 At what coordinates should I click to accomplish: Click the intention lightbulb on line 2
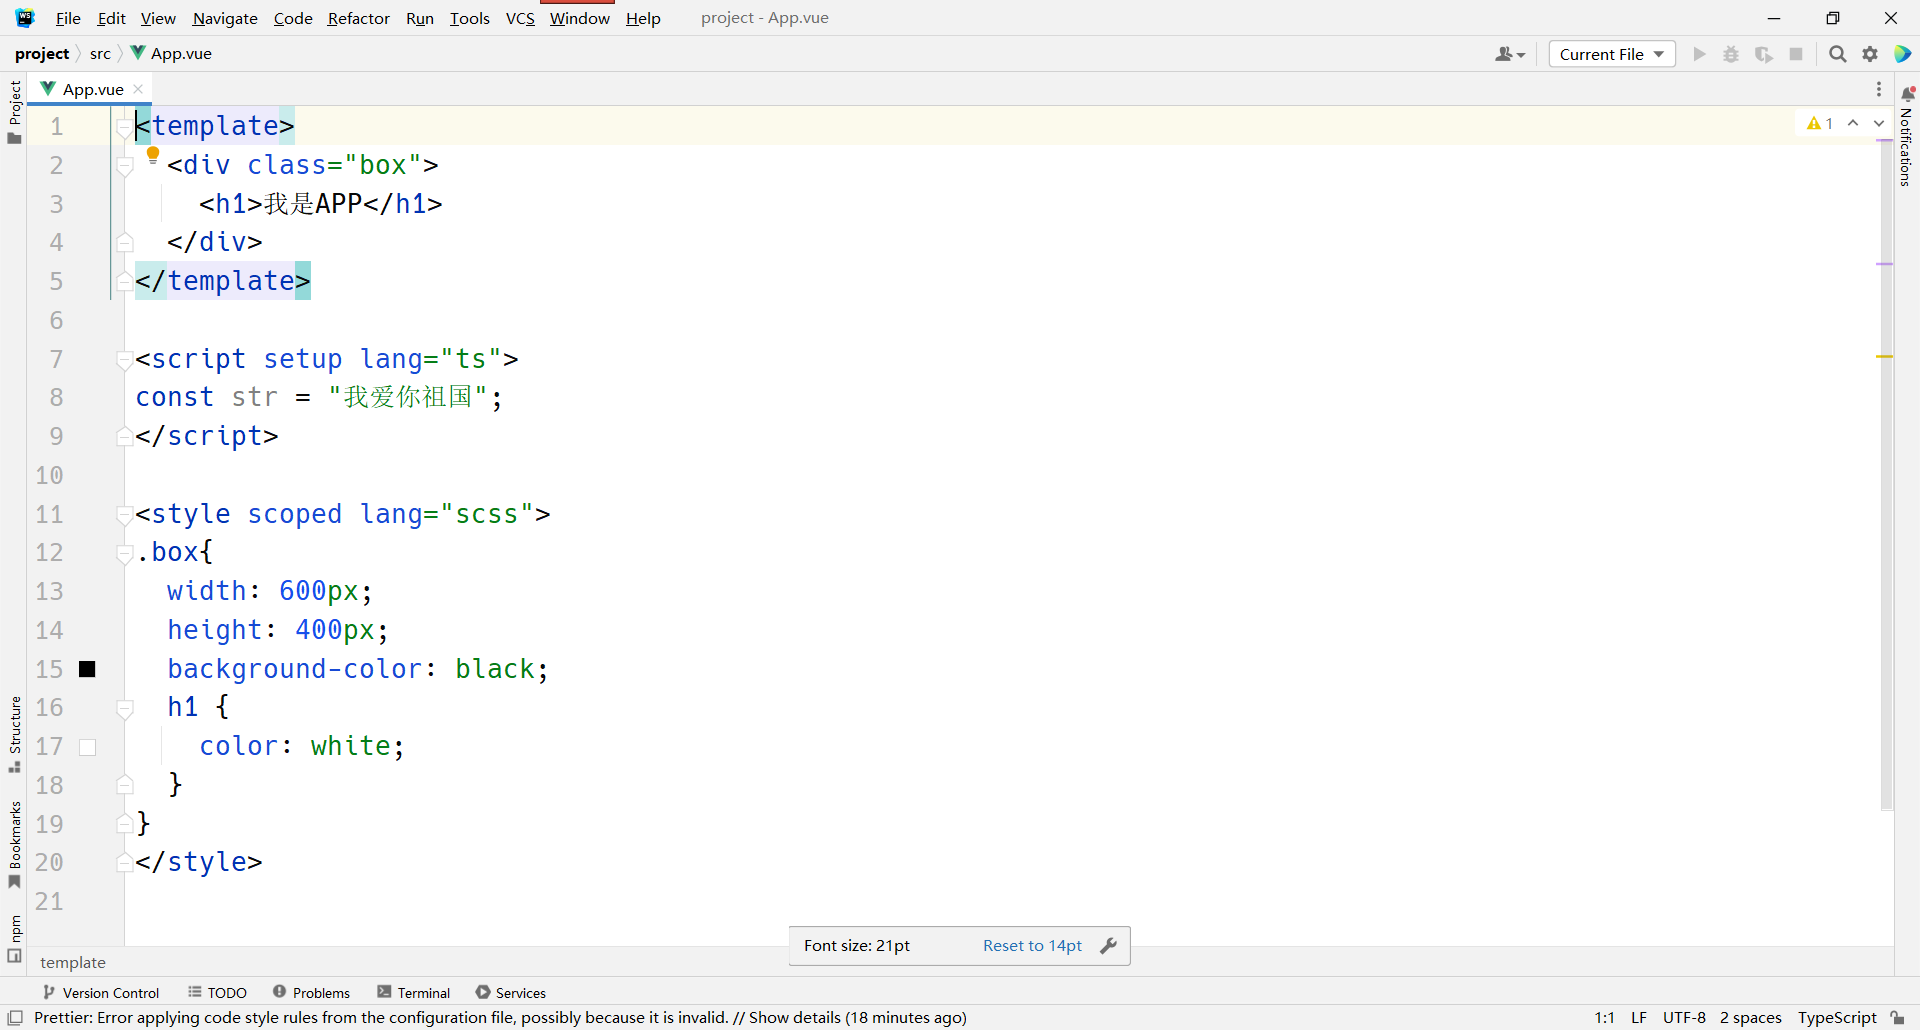coord(153,154)
